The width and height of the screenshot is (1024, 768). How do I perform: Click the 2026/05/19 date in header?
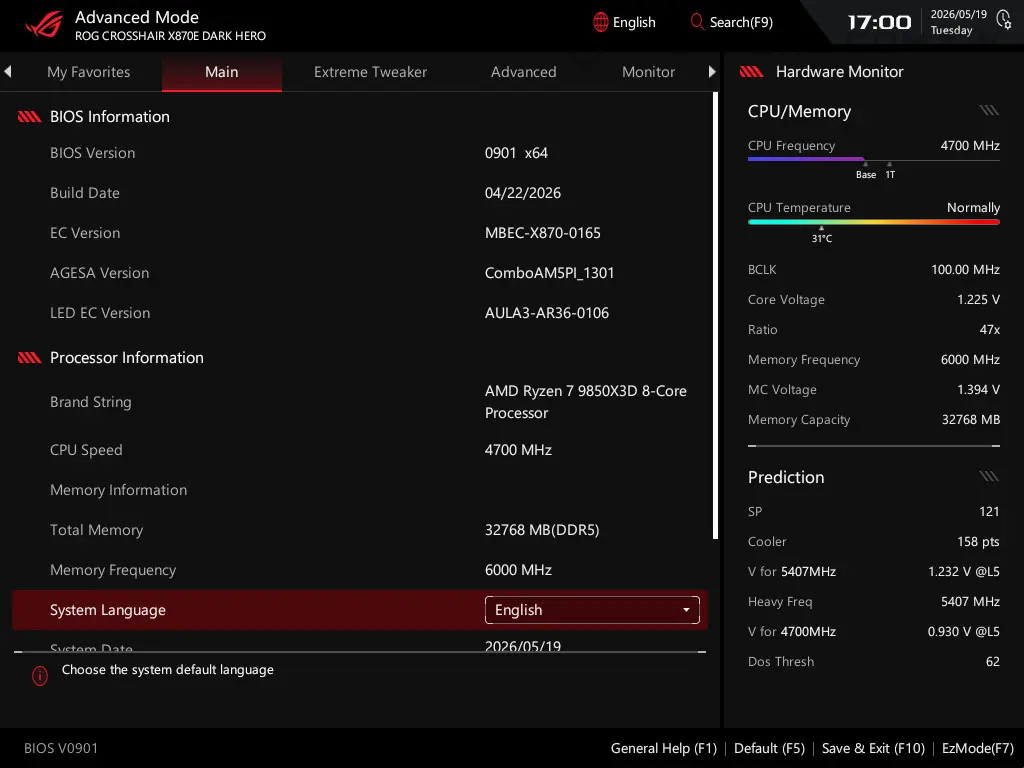pyautogui.click(x=959, y=14)
